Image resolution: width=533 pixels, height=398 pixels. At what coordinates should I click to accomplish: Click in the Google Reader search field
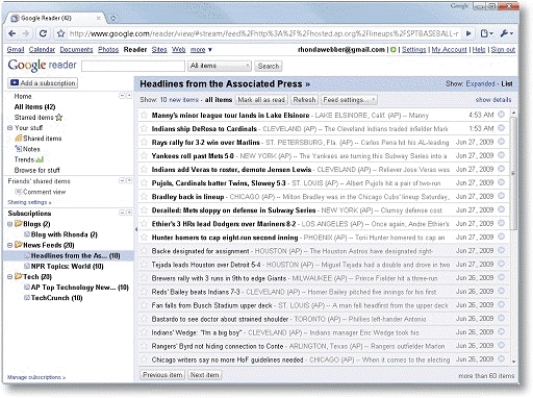133,66
